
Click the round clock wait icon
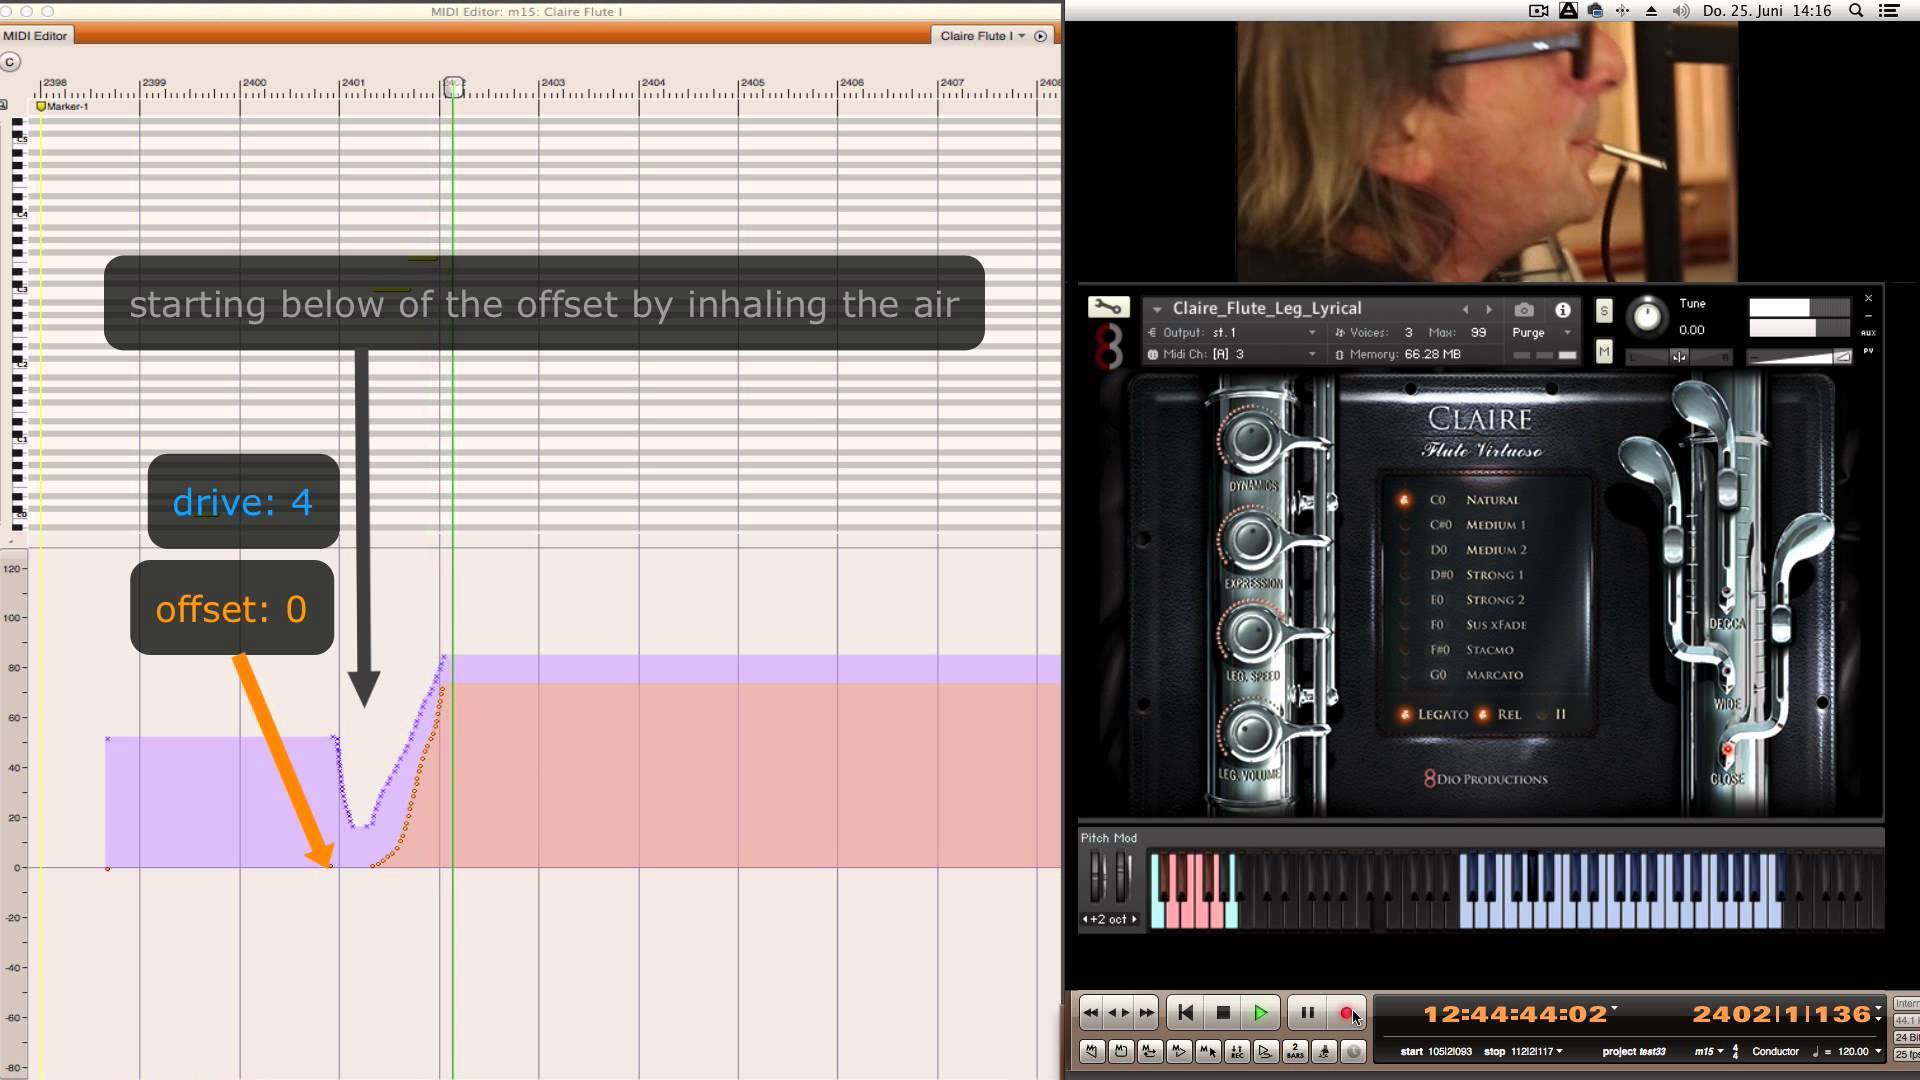(x=1353, y=1051)
